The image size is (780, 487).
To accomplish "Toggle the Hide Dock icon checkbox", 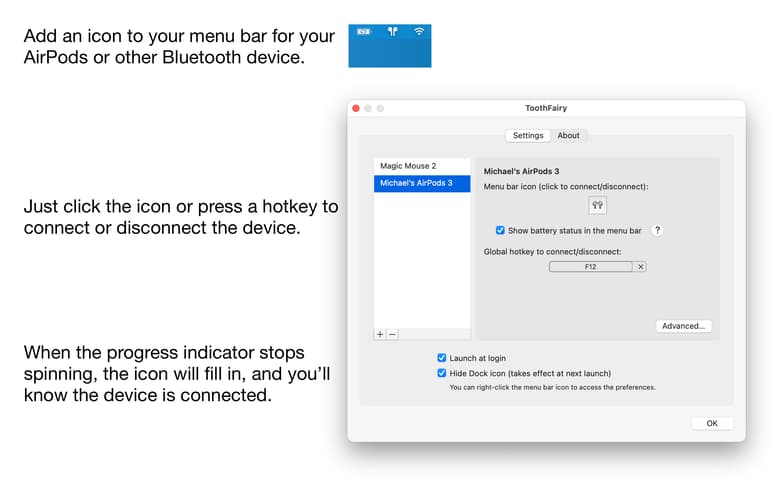I will (x=442, y=373).
